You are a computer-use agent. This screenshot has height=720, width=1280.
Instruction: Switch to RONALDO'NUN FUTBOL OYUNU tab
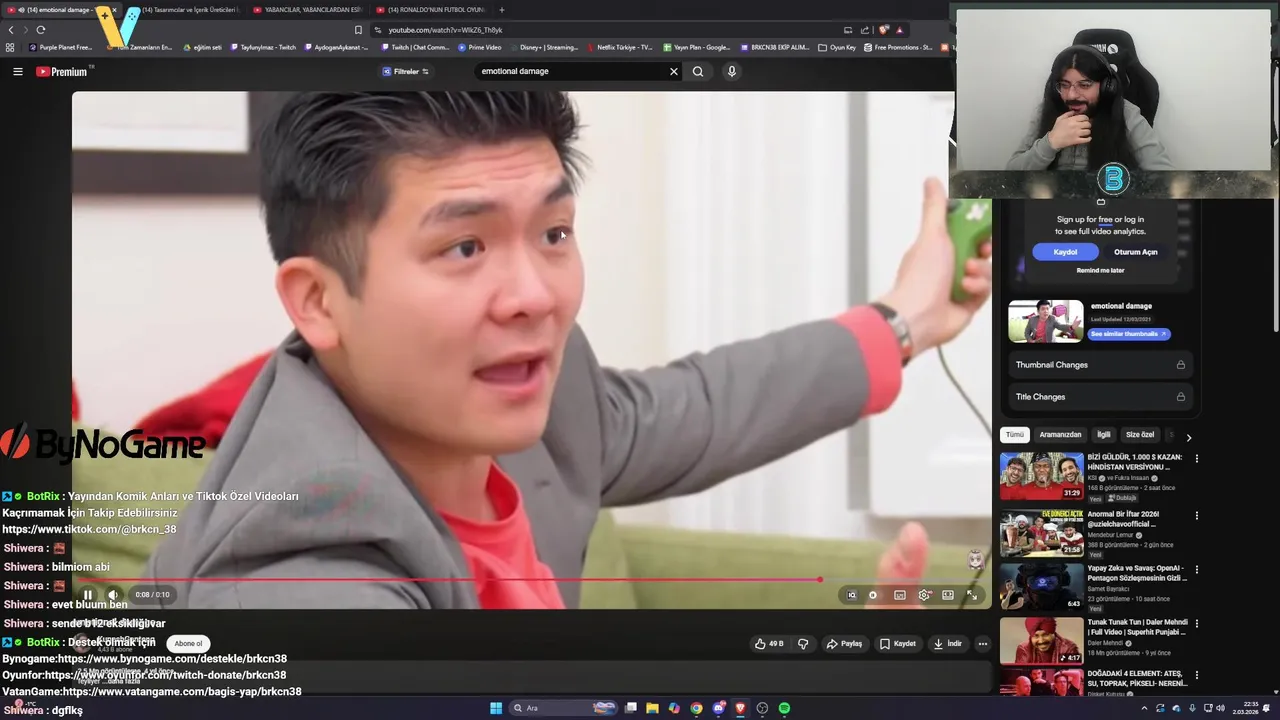pos(431,10)
